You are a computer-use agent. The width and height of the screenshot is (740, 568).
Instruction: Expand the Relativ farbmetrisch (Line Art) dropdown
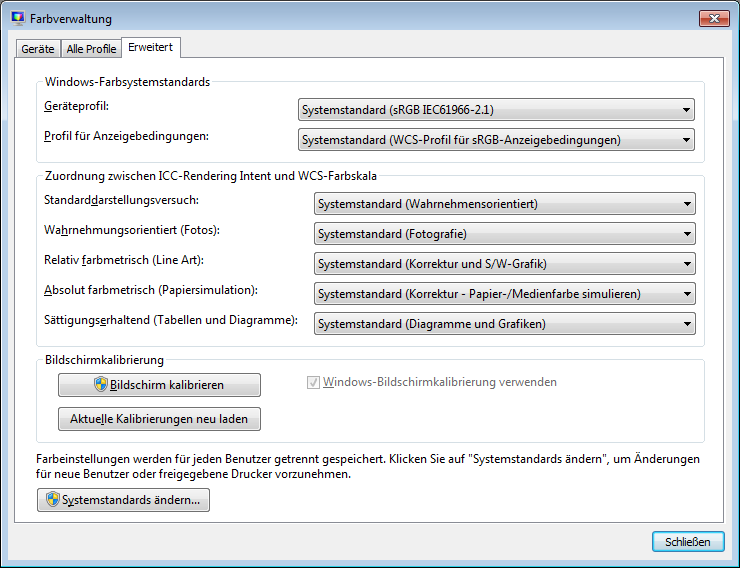(x=505, y=264)
